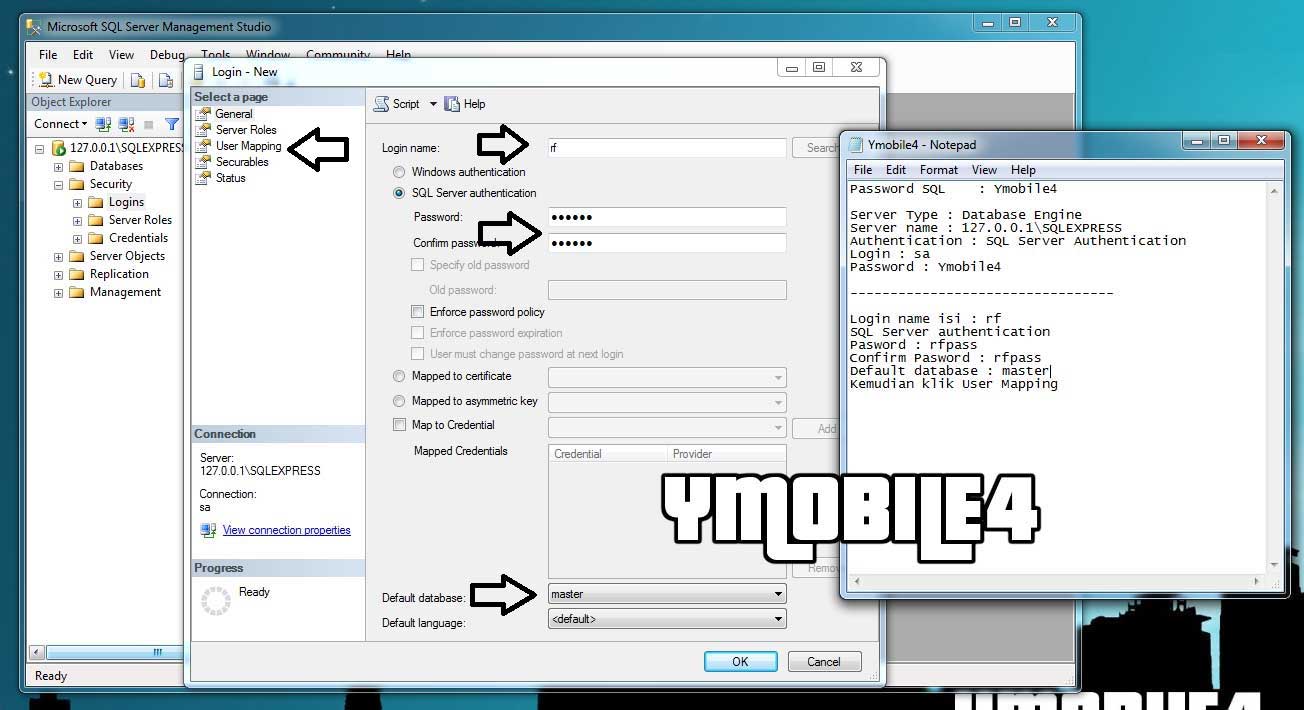Click the OK button
The height and width of the screenshot is (710, 1304).
740,661
